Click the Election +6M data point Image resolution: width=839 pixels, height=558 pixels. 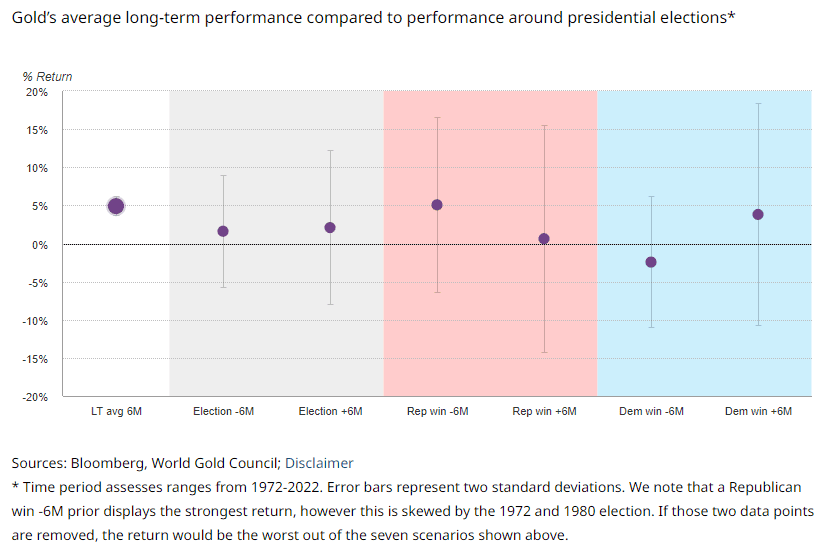[x=330, y=228]
